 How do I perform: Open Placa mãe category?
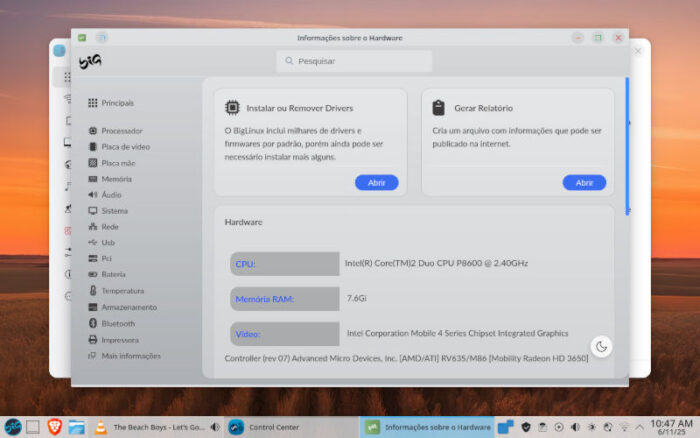coord(112,163)
